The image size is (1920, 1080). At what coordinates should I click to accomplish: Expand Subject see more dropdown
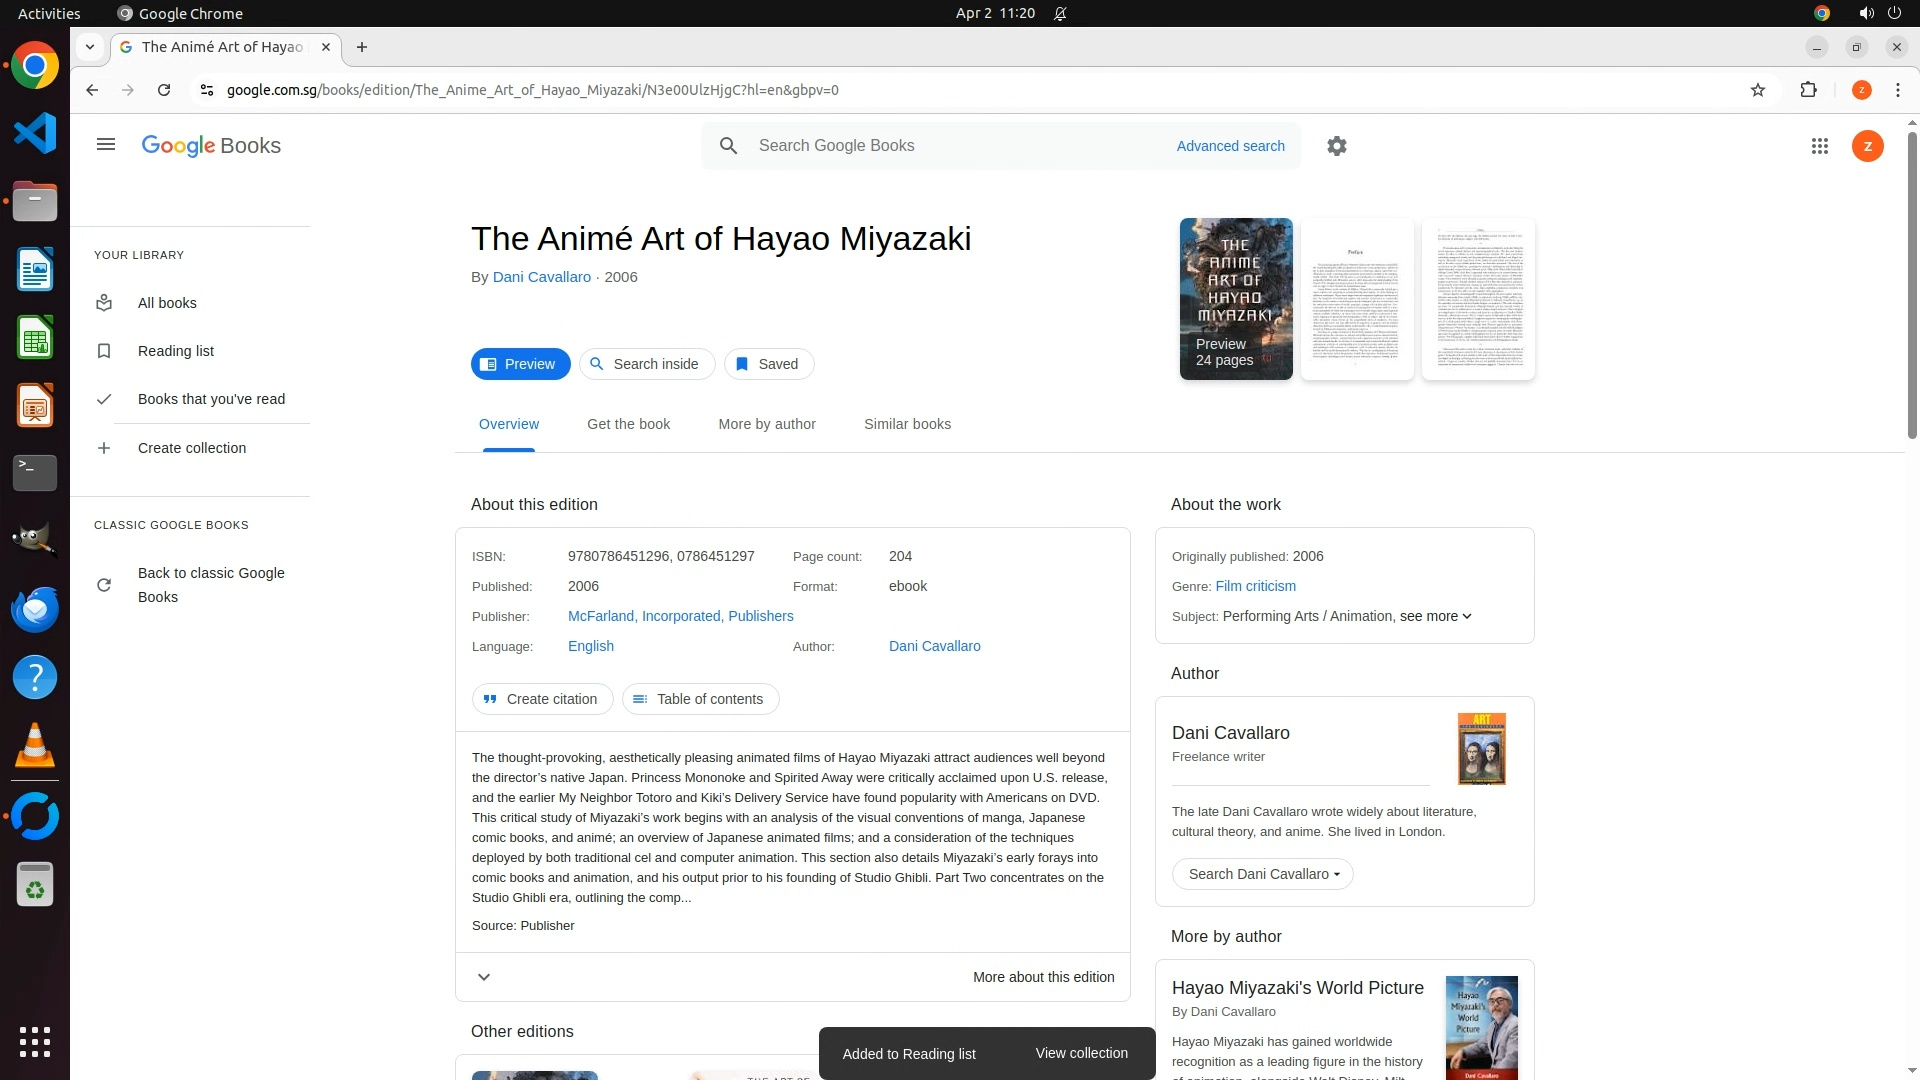point(1436,616)
